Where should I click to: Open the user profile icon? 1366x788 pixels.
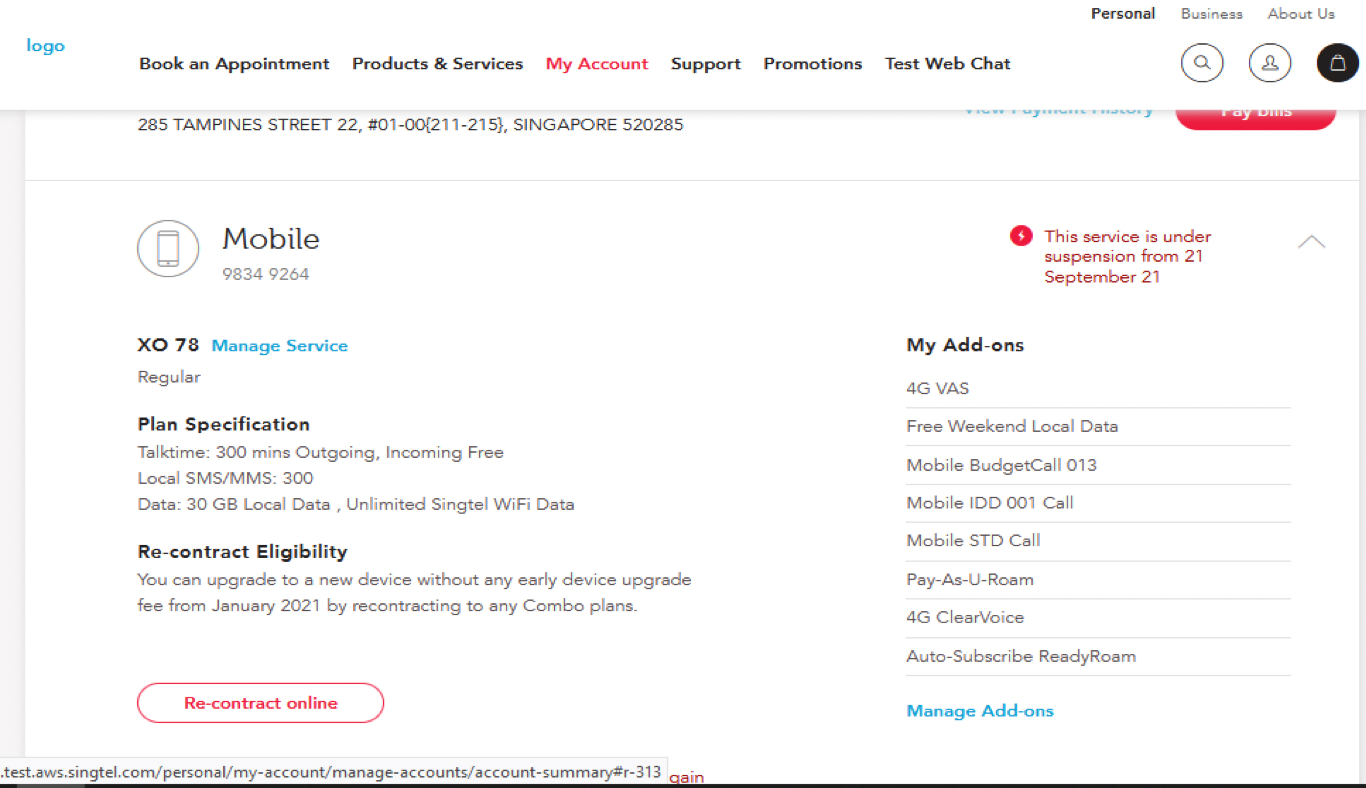tap(1269, 63)
